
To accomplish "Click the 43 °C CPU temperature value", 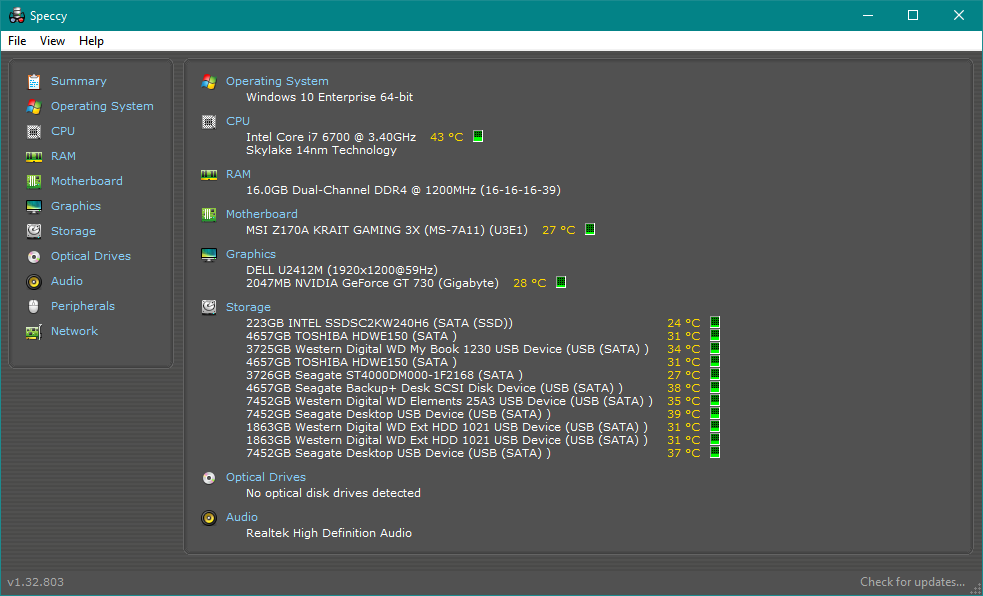I will click(x=446, y=137).
